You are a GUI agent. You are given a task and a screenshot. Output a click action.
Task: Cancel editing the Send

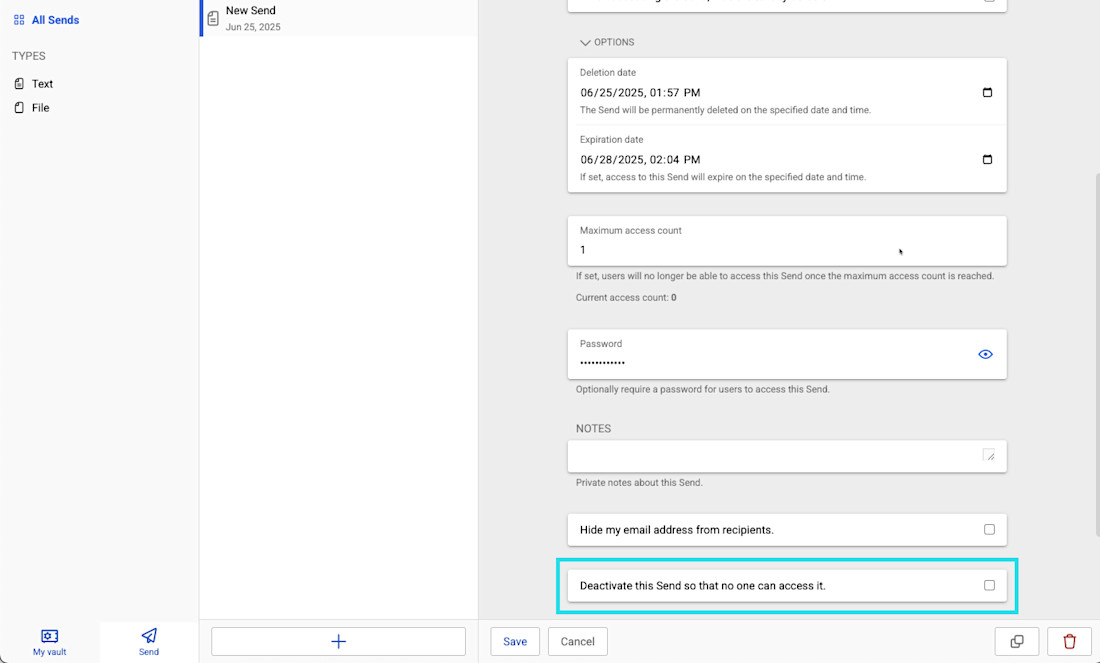click(577, 642)
